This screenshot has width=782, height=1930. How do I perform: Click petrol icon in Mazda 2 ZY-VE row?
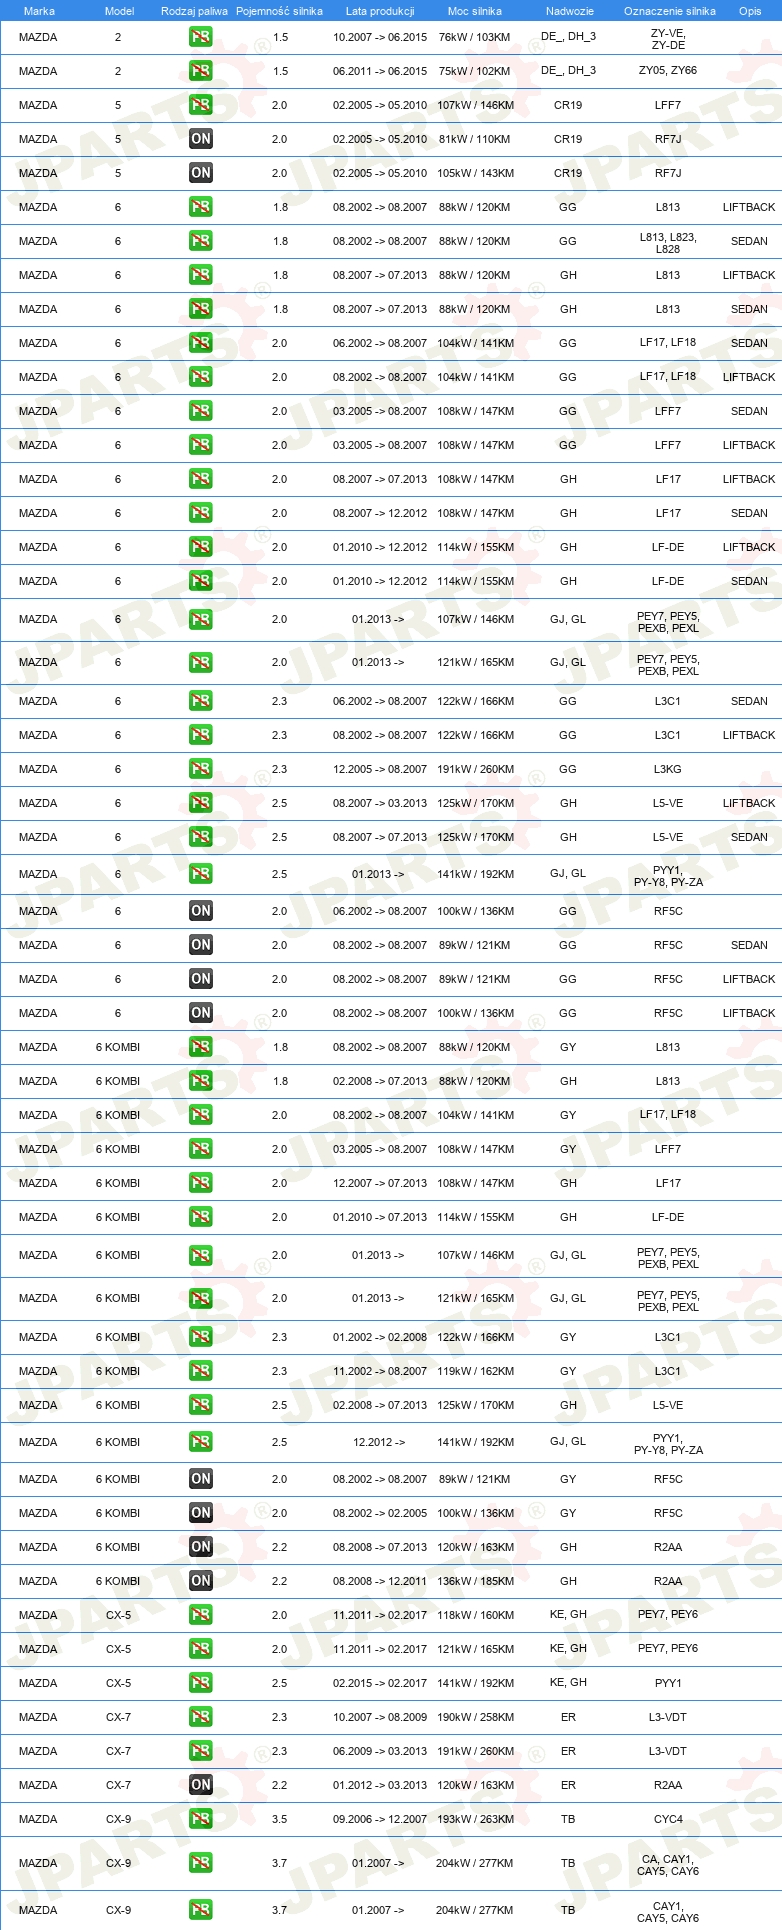(201, 37)
